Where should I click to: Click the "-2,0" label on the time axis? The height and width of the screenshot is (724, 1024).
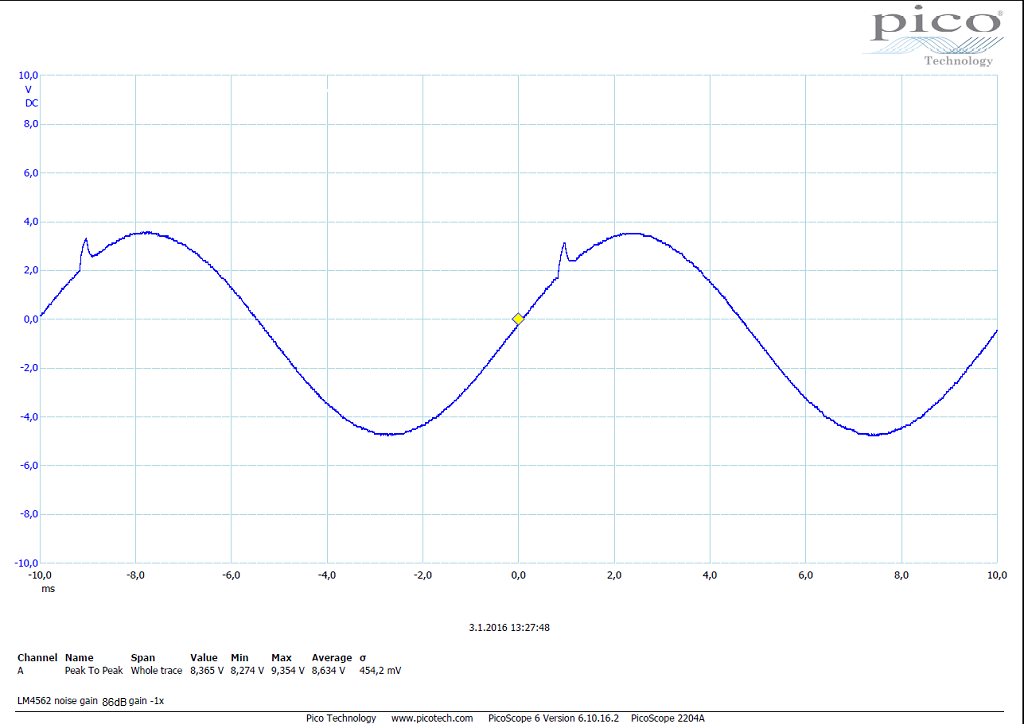tap(423, 575)
